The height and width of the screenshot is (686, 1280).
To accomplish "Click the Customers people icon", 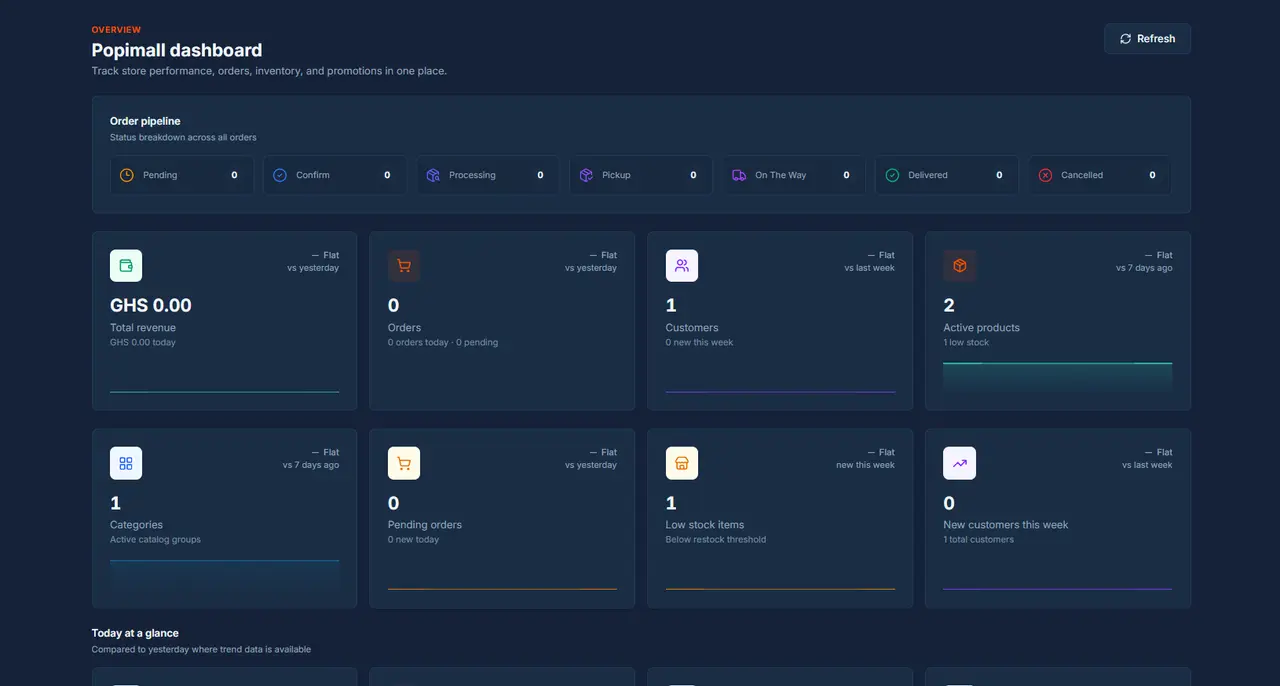I will click(x=682, y=266).
